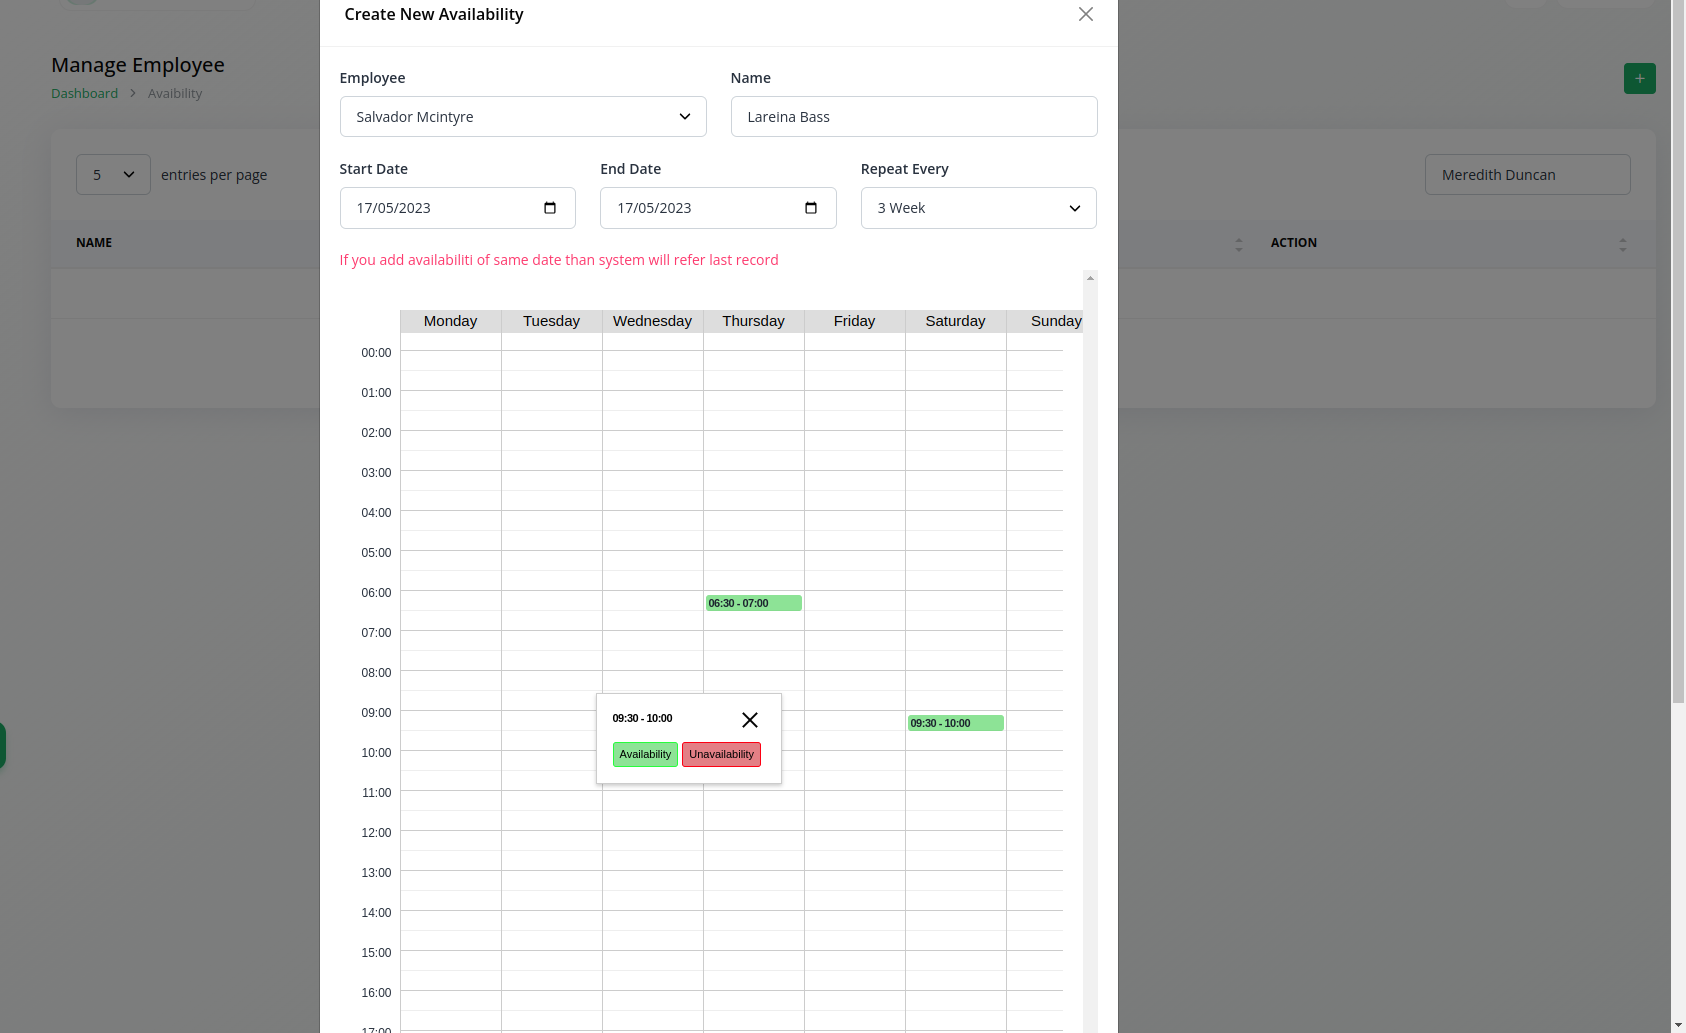Open the Repeat Every dropdown
Image resolution: width=1686 pixels, height=1033 pixels.
click(978, 208)
